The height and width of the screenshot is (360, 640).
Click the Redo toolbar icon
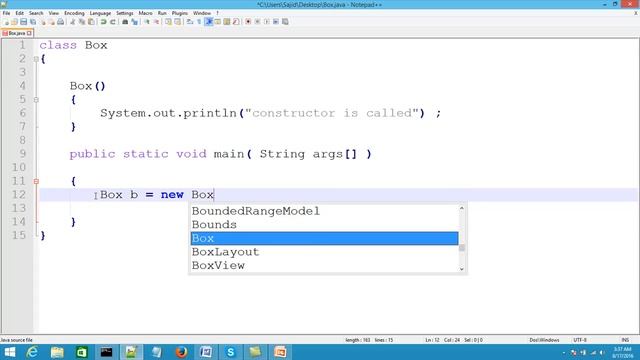tap(113, 22)
